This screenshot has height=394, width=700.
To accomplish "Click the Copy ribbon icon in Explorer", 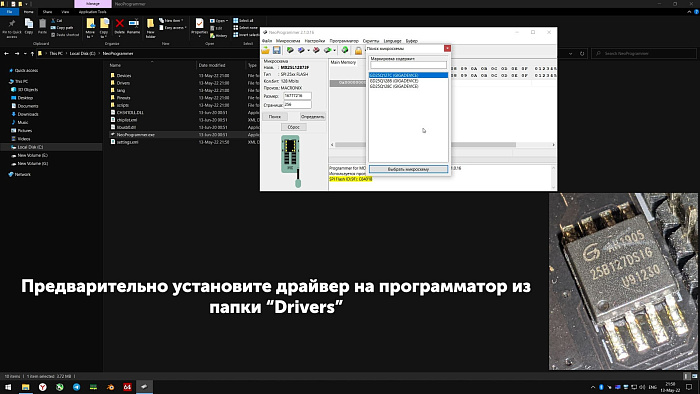I will [29, 26].
